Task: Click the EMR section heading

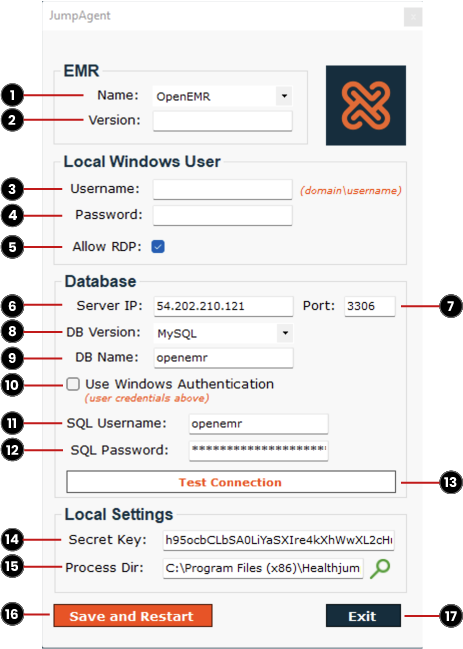Action: [81, 71]
